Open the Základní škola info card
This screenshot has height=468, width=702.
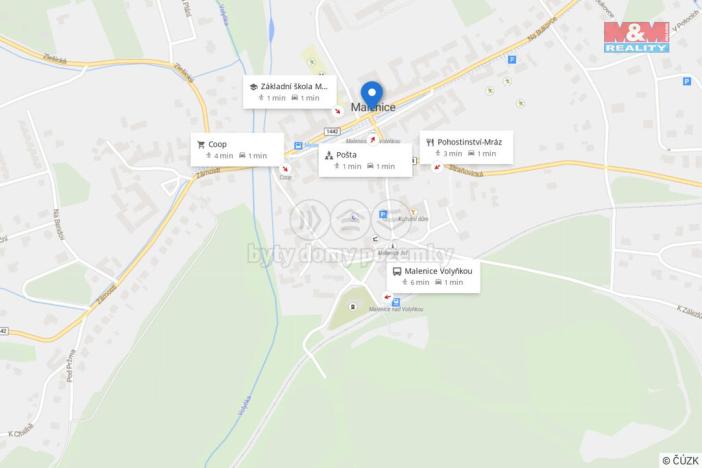[x=290, y=92]
